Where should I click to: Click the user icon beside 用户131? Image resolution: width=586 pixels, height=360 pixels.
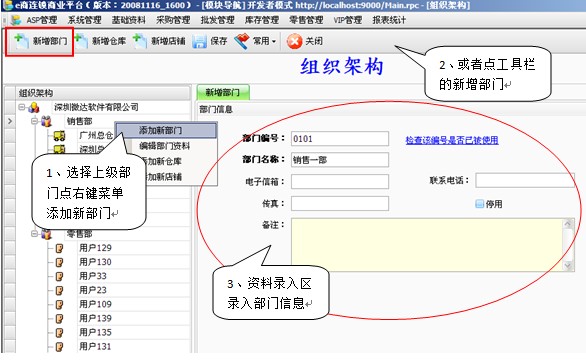(59, 347)
